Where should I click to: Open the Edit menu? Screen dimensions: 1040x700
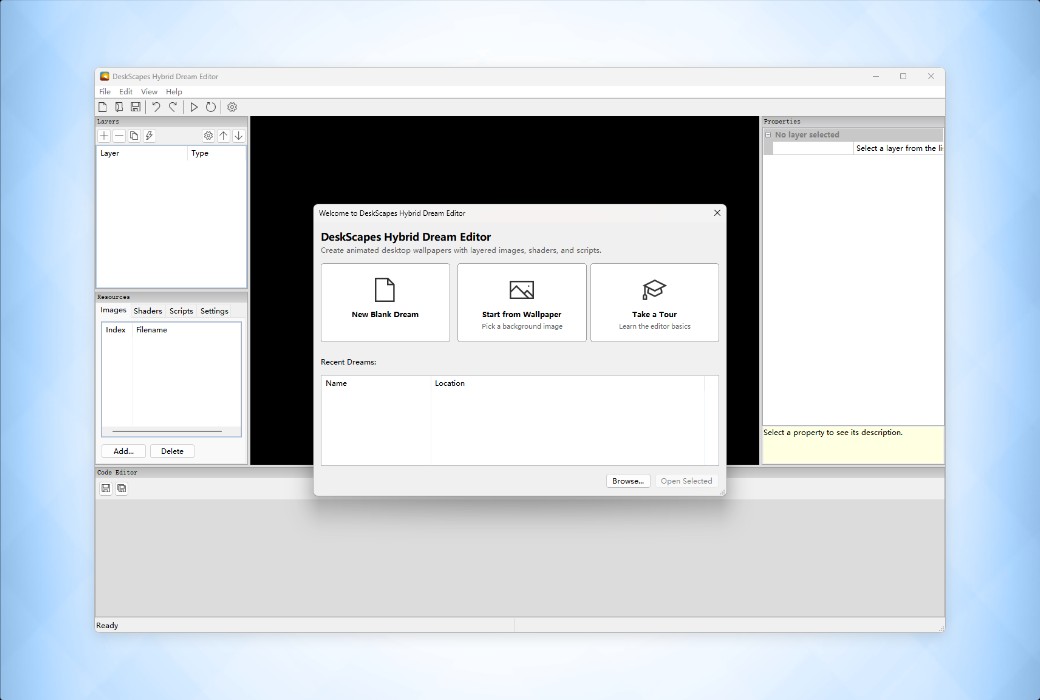[126, 92]
